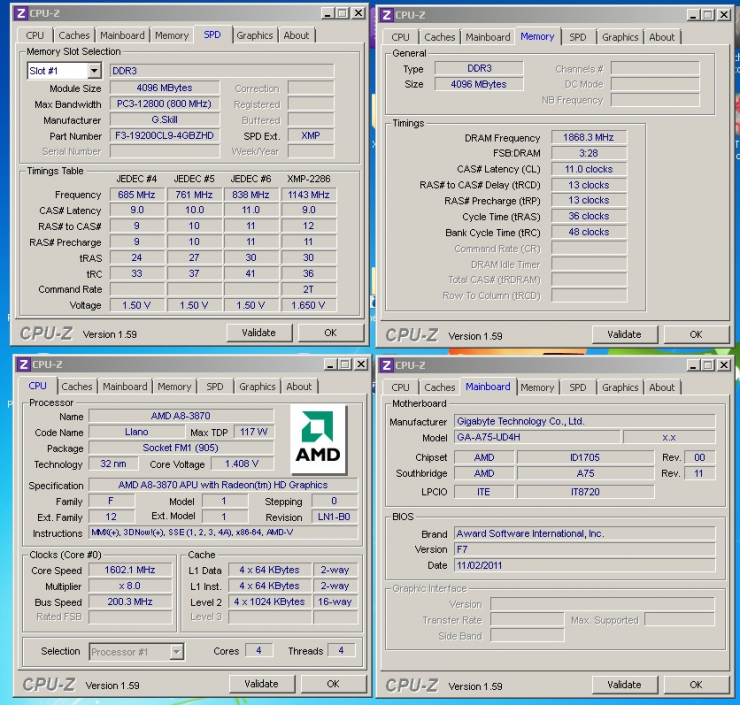
Task: Open the CPU-Z icon in the CPU window title bar
Action: tap(23, 364)
